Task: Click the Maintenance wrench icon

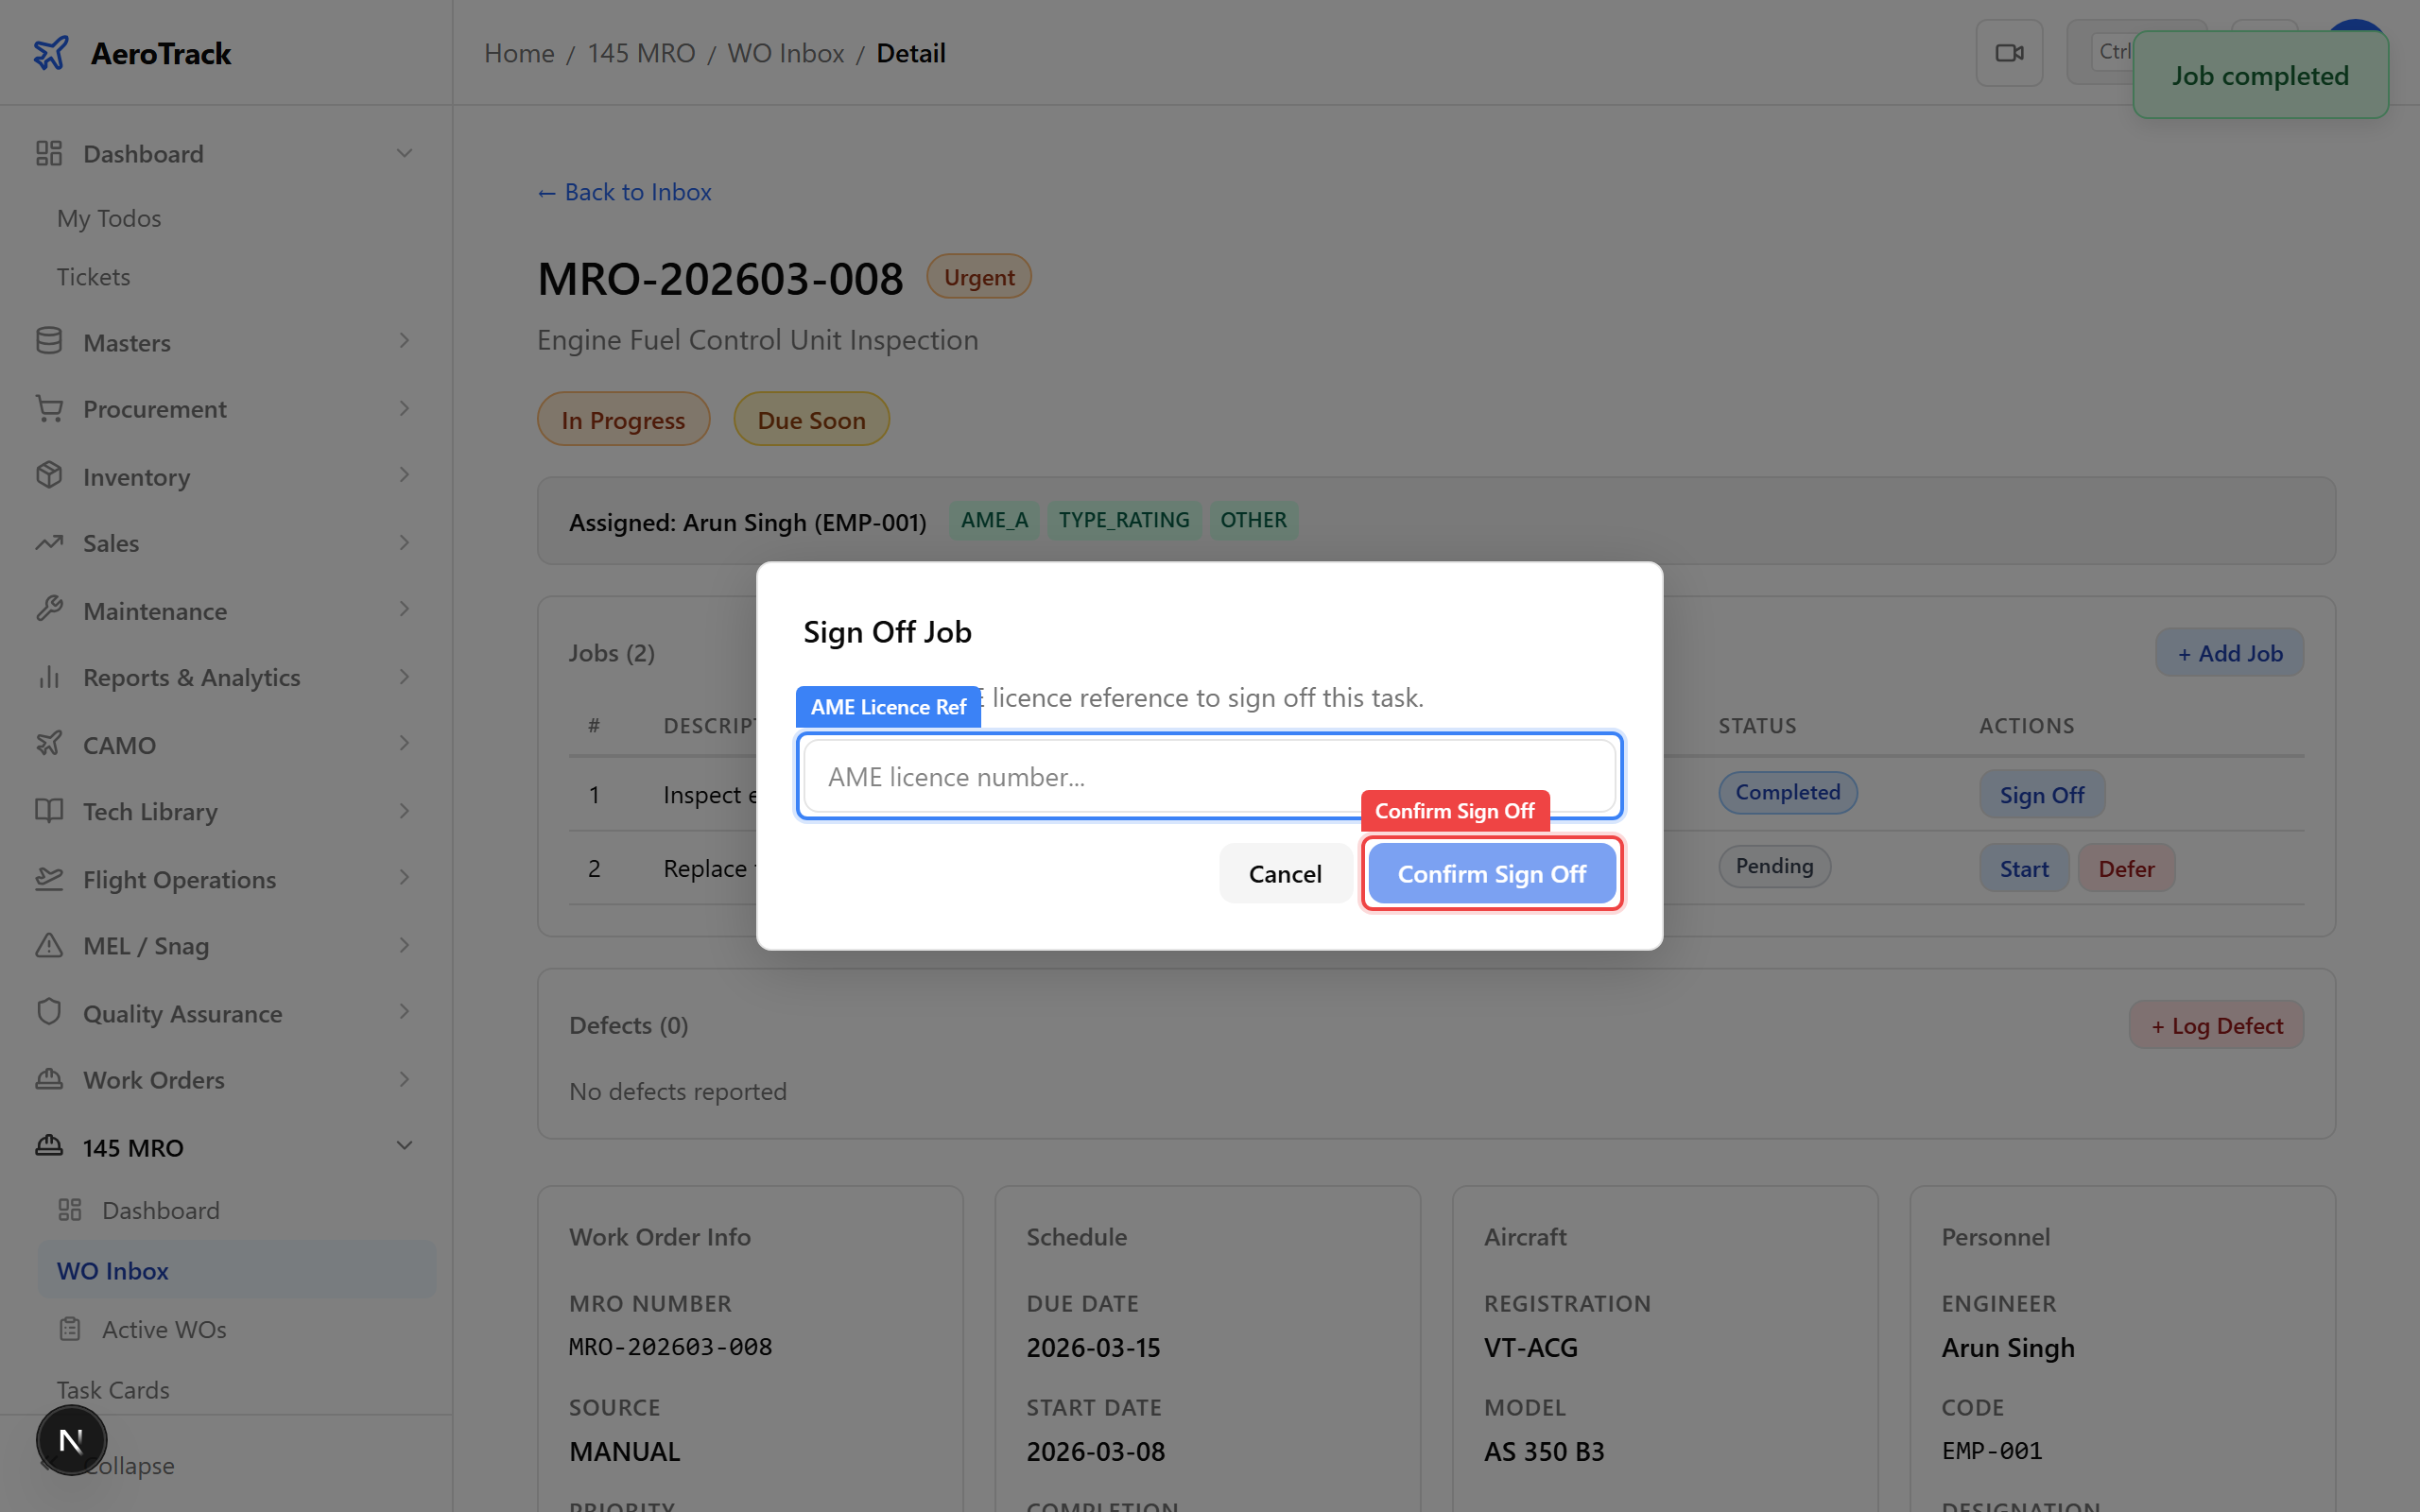Action: [49, 610]
